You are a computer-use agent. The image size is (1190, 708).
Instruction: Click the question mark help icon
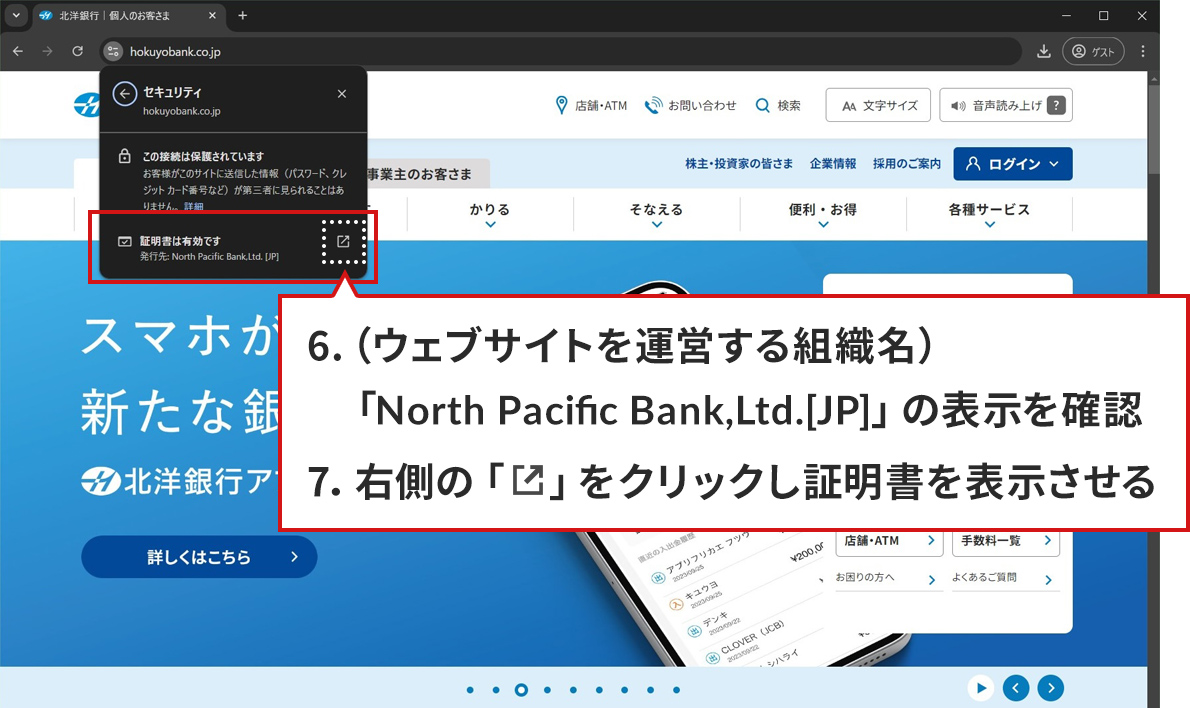coord(1056,105)
